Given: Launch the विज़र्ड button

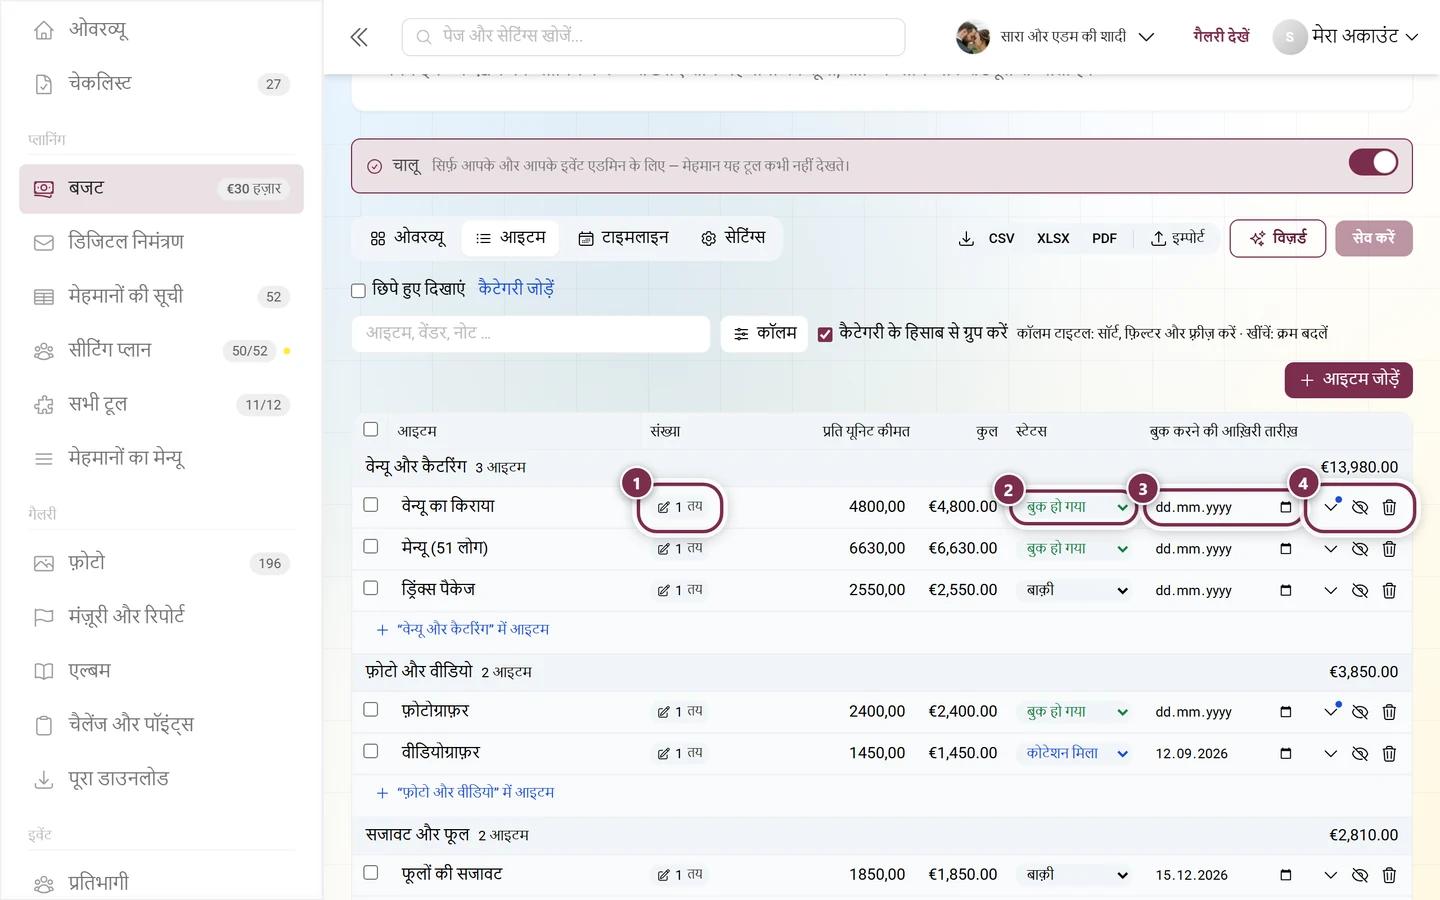Looking at the screenshot, I should (1277, 238).
